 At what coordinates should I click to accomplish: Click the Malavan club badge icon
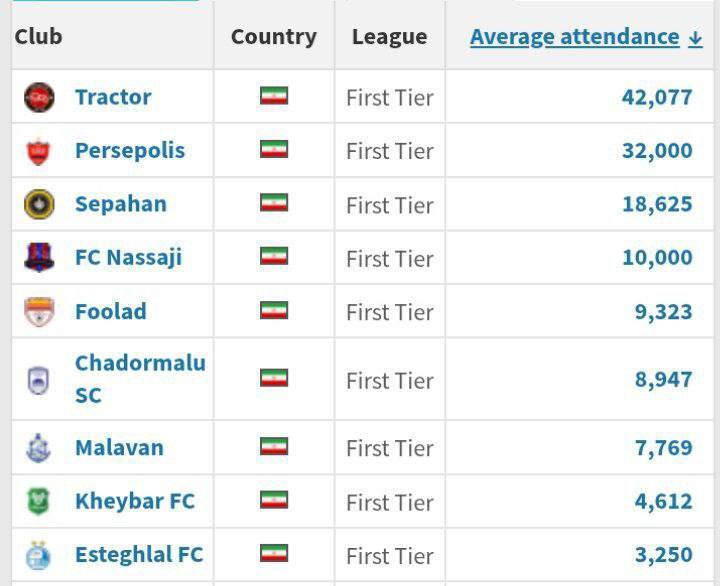tap(39, 448)
